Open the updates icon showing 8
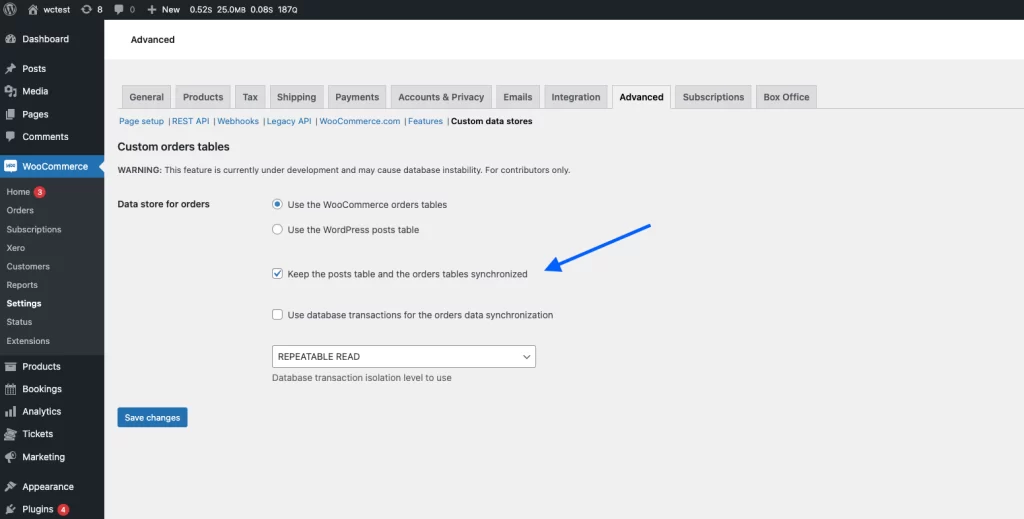This screenshot has height=519, width=1024. [x=86, y=9]
